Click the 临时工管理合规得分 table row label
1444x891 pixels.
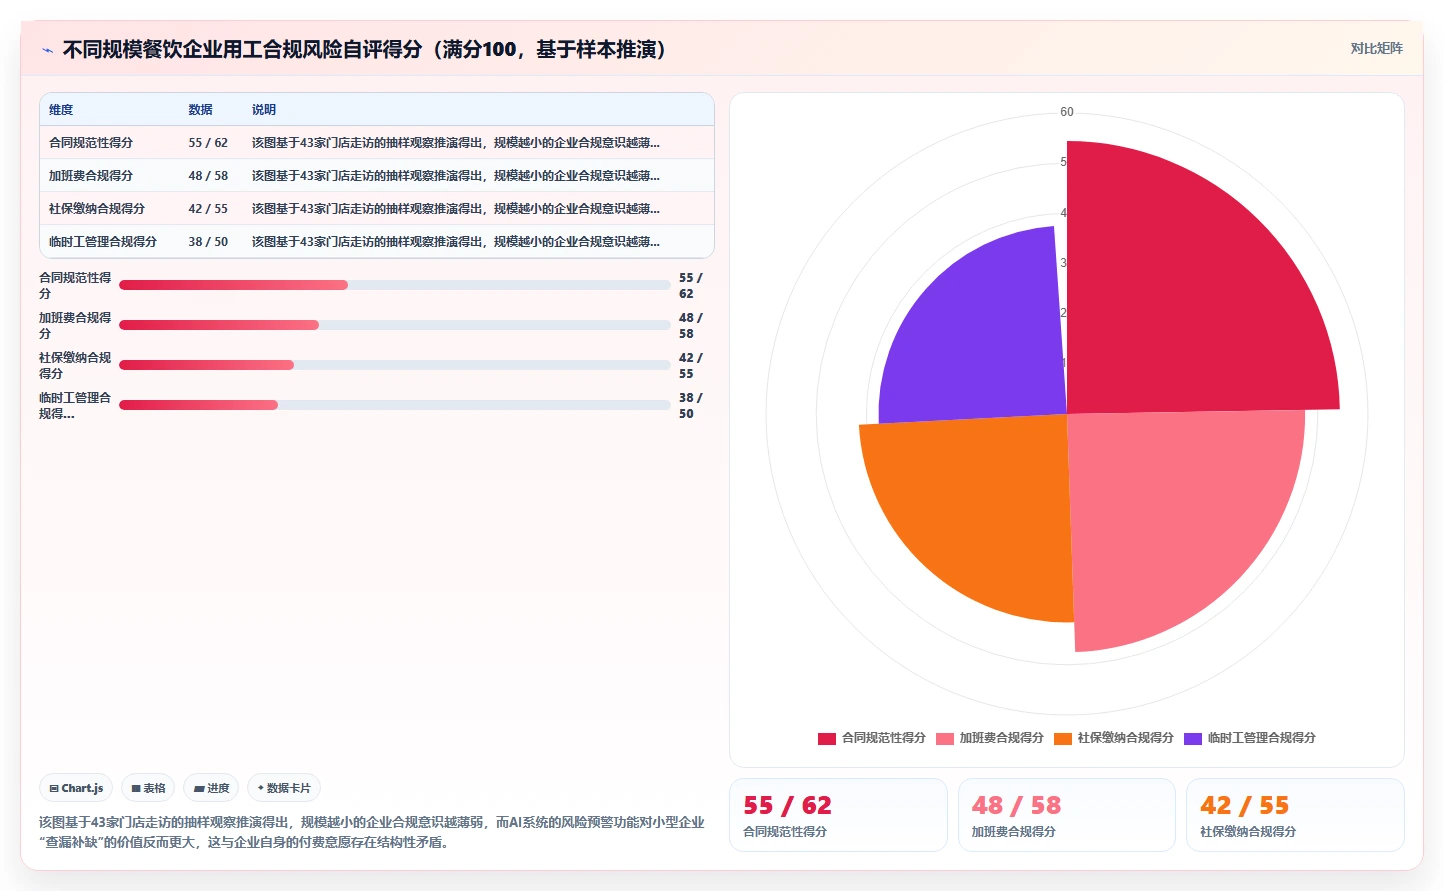coord(103,242)
